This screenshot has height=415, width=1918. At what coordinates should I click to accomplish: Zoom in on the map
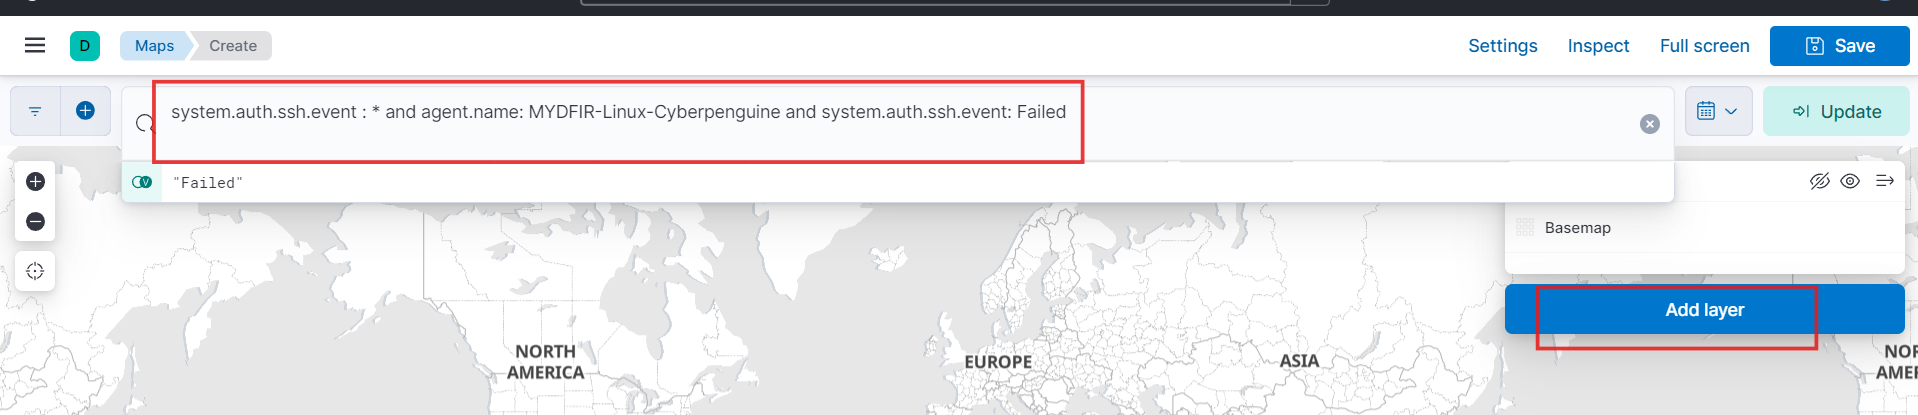click(x=35, y=181)
